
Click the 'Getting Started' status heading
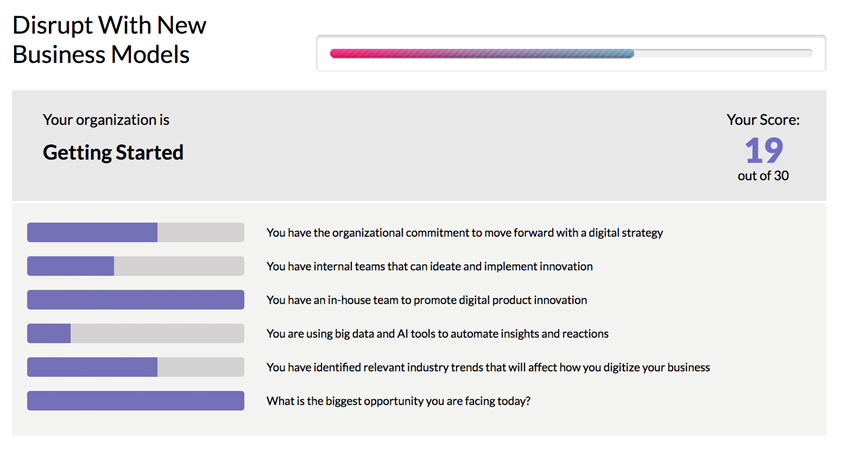click(x=113, y=153)
